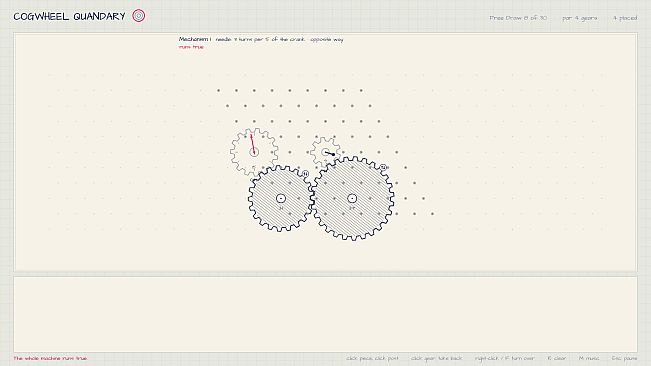This screenshot has width=651, height=366.
Task: Click the 'right-click / F: turn over' hint
Action: (x=505, y=358)
